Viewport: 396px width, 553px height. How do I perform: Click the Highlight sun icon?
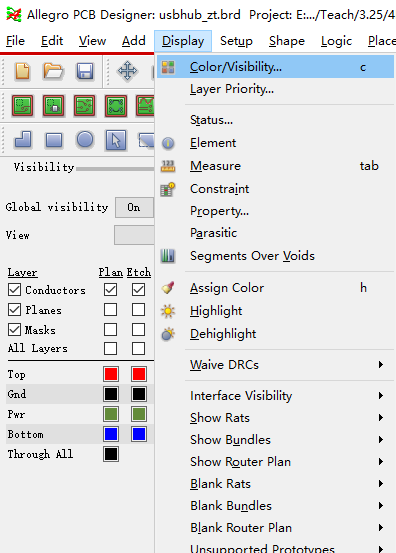pyautogui.click(x=168, y=311)
